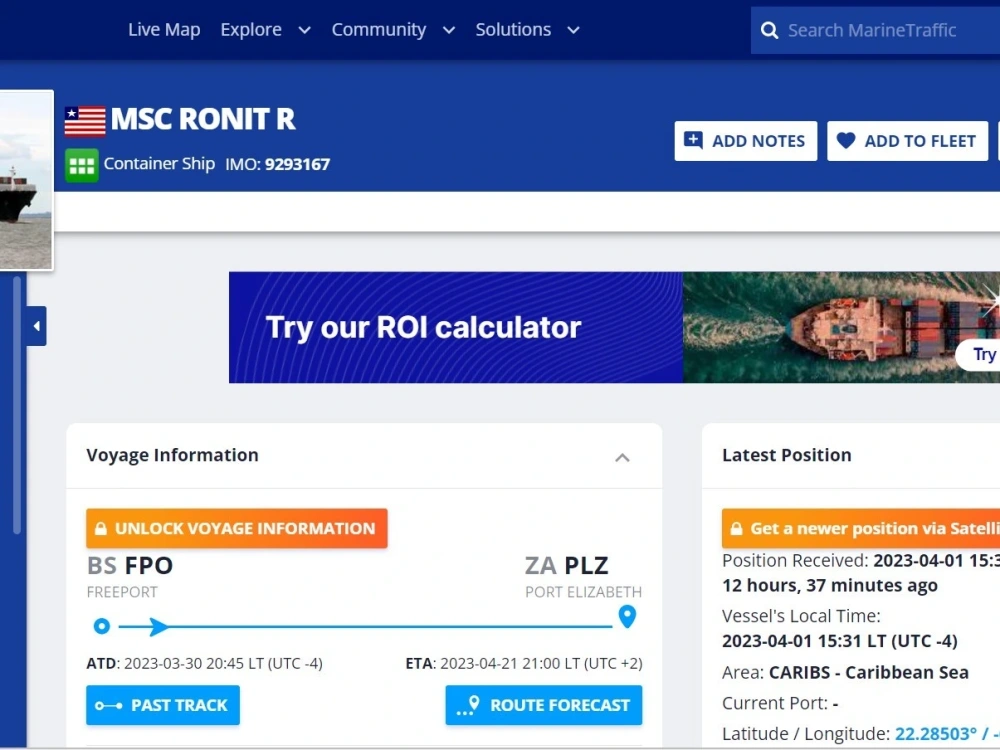1000x750 pixels.
Task: Open the PAST TRACK view
Action: (x=163, y=705)
